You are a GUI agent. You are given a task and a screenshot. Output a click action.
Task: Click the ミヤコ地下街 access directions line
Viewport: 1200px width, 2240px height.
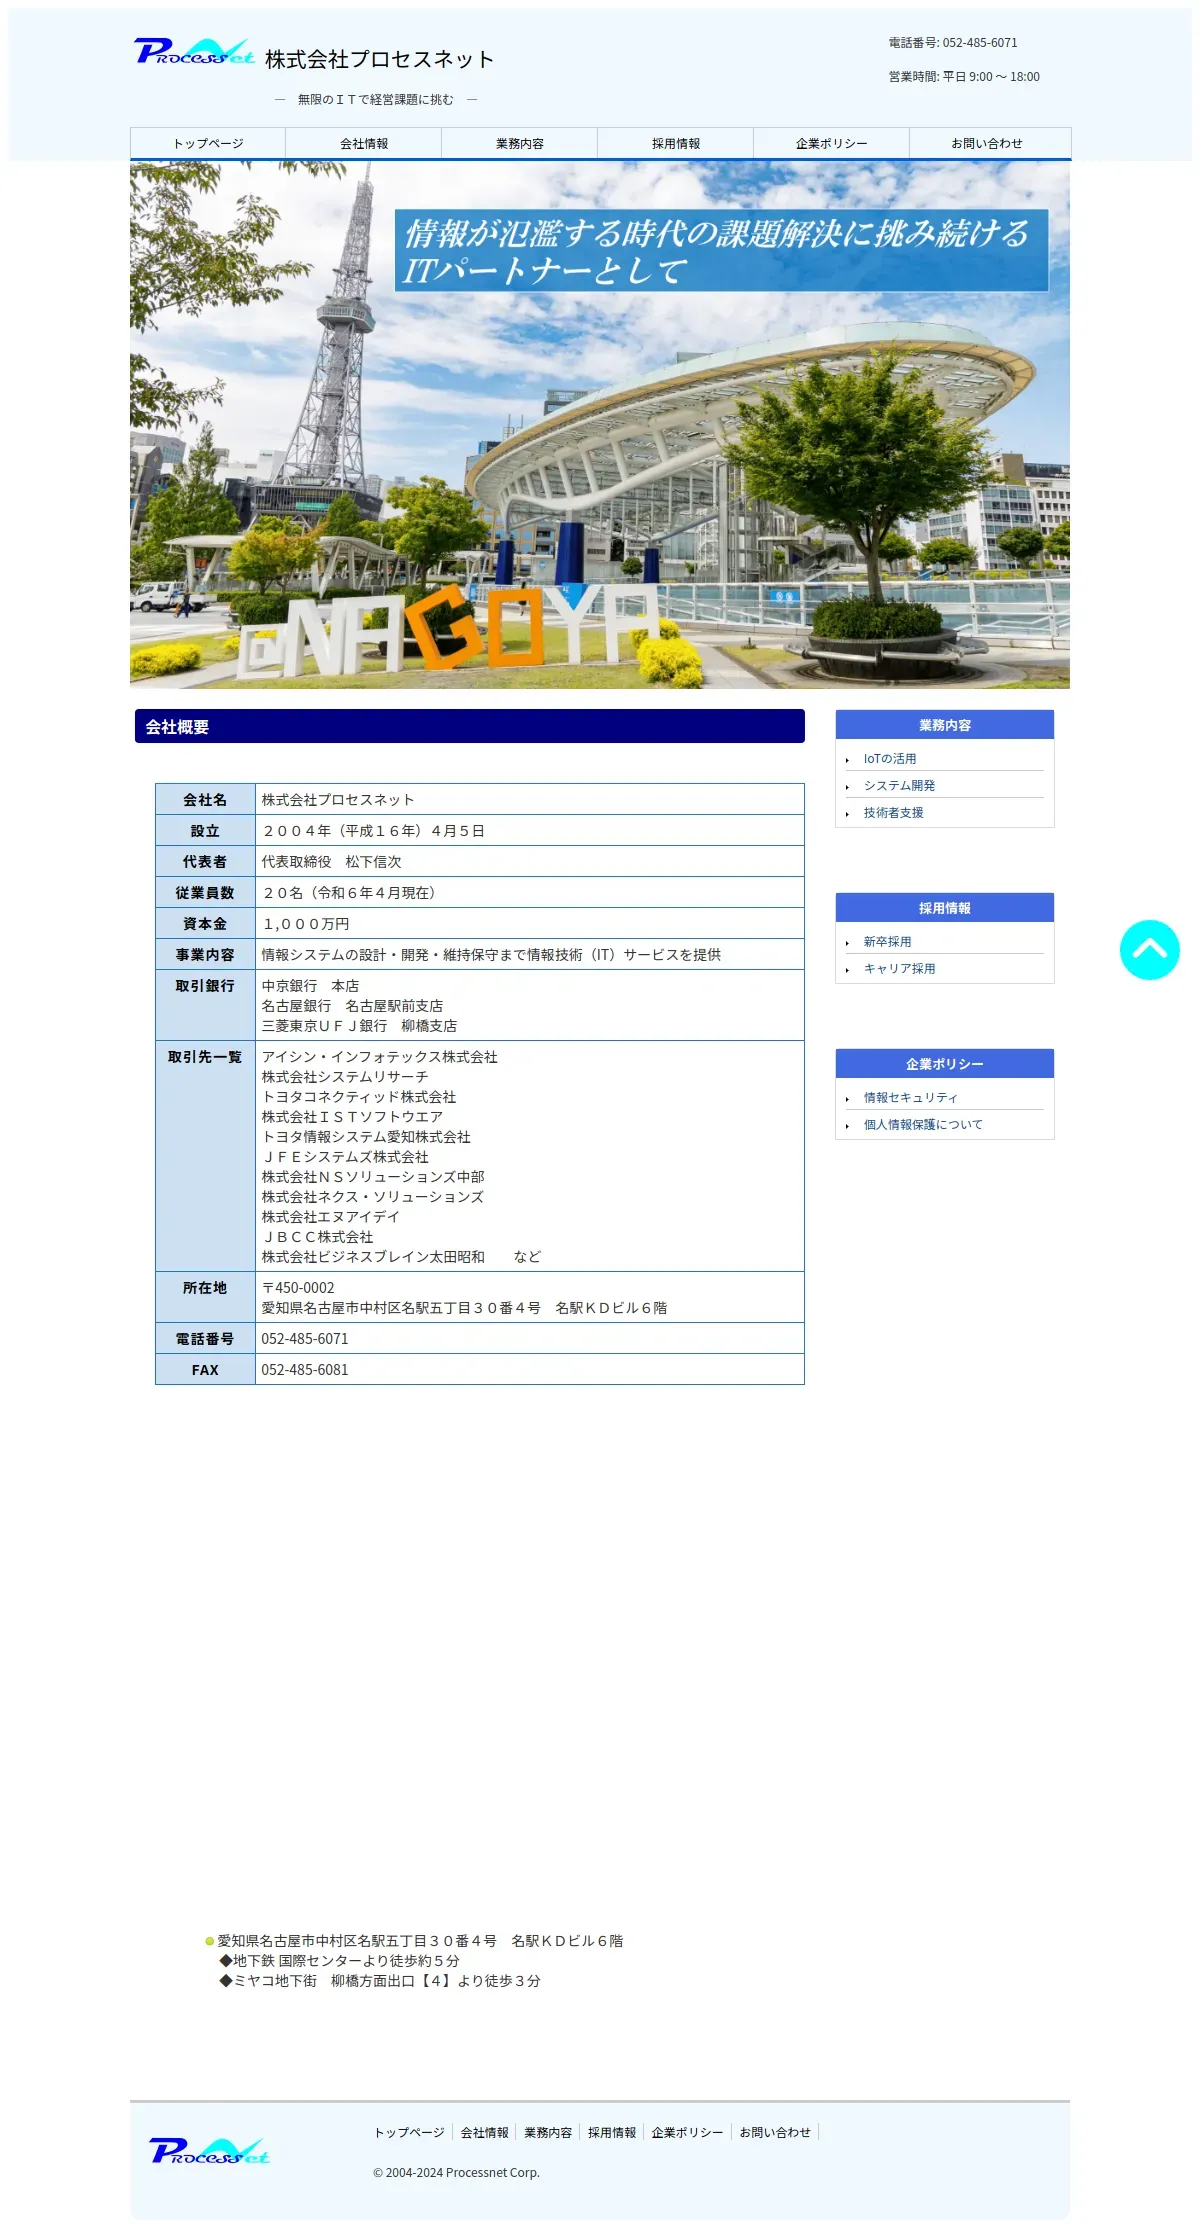pos(380,1981)
